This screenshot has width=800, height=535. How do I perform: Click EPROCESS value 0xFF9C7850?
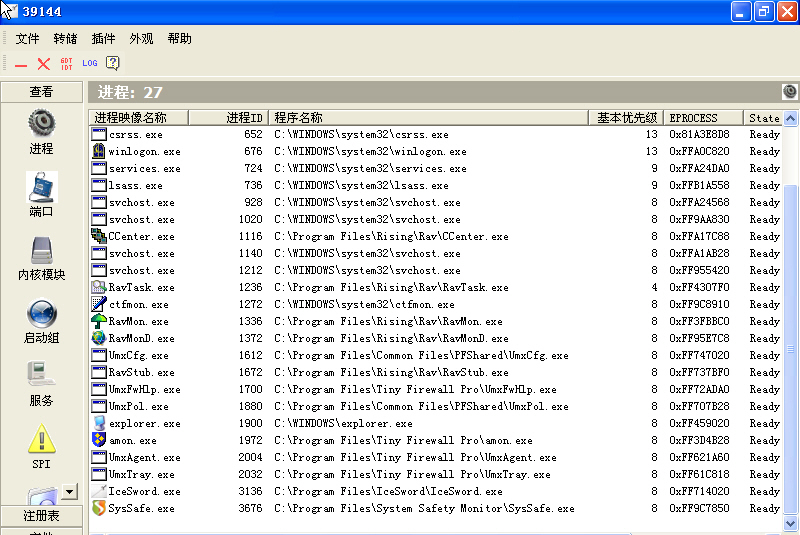(699, 508)
